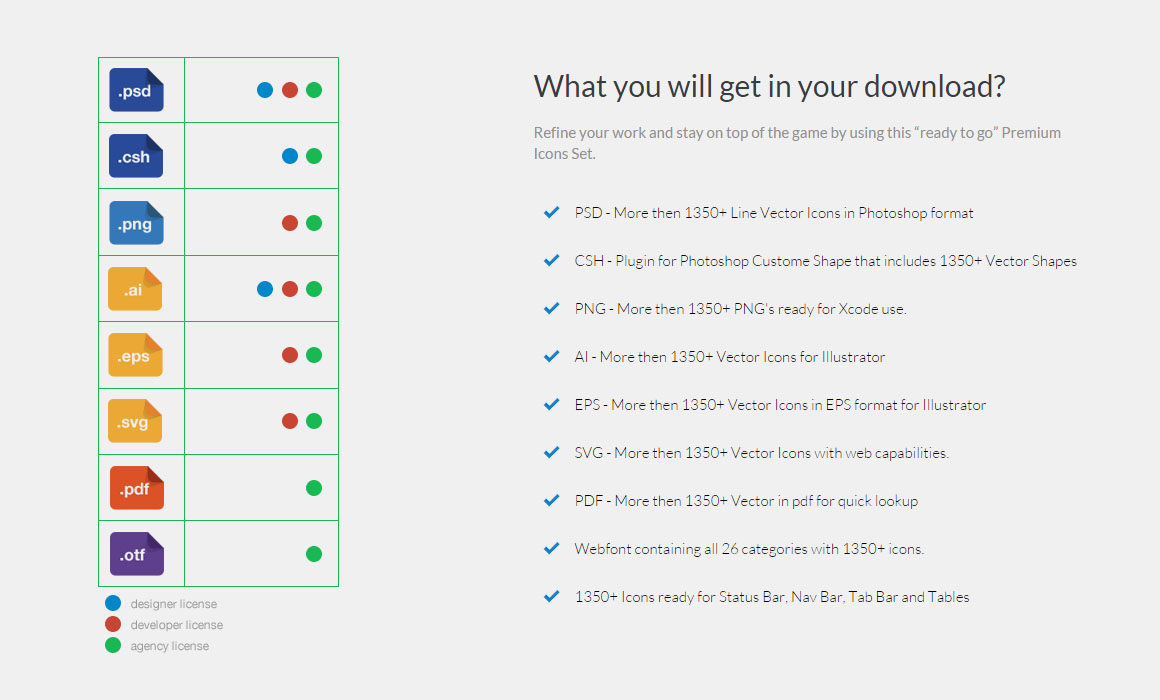Click the red dot in the .ai row
Viewport: 1160px width, 700px height.
tap(290, 289)
